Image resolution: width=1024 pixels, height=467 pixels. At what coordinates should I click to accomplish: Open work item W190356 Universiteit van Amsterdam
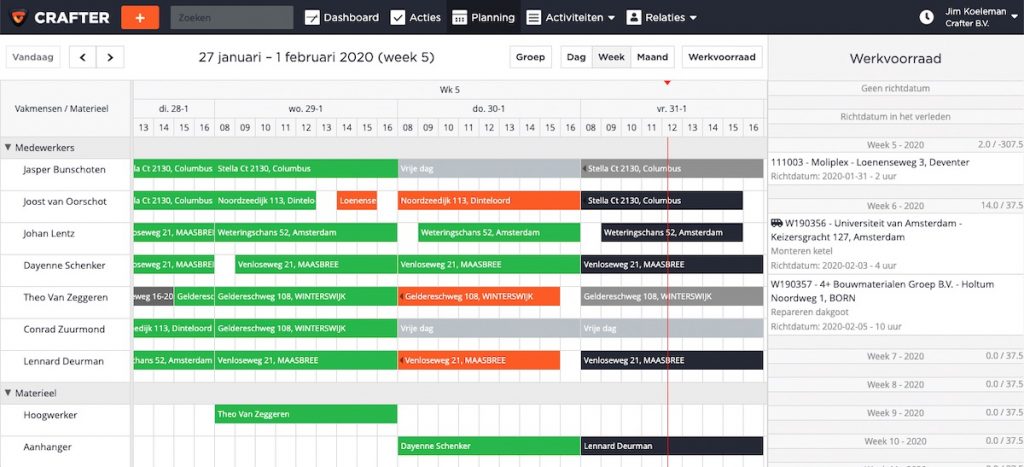click(x=896, y=244)
